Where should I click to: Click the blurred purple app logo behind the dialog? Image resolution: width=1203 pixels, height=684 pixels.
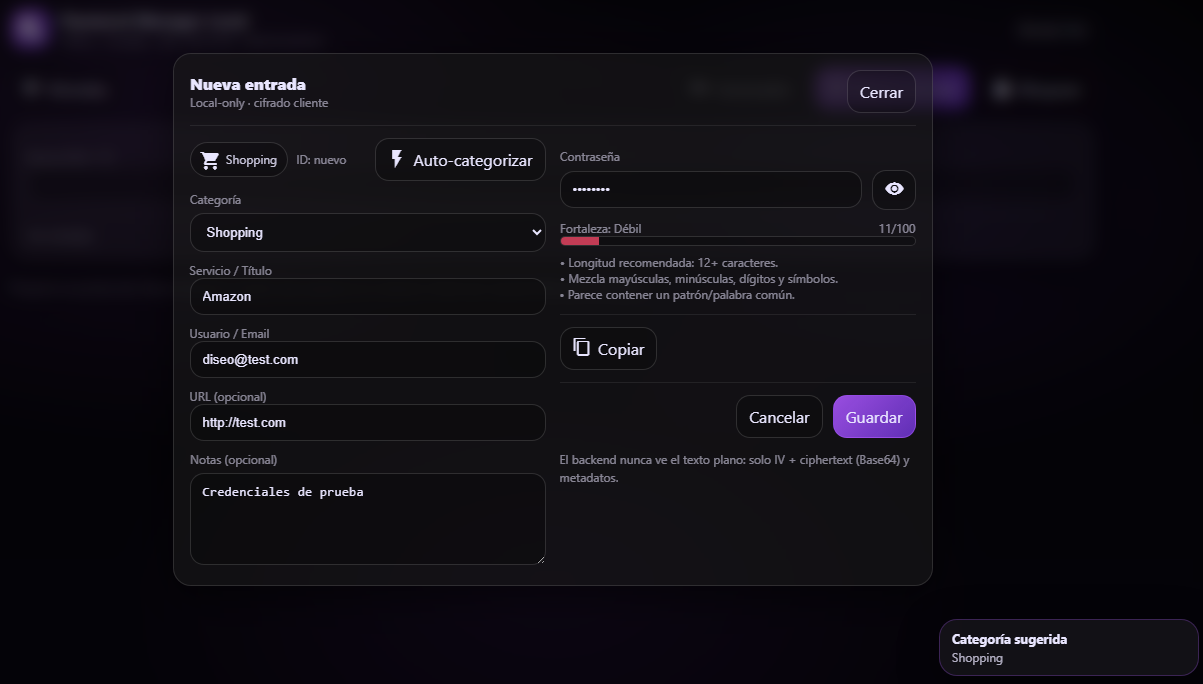point(29,27)
